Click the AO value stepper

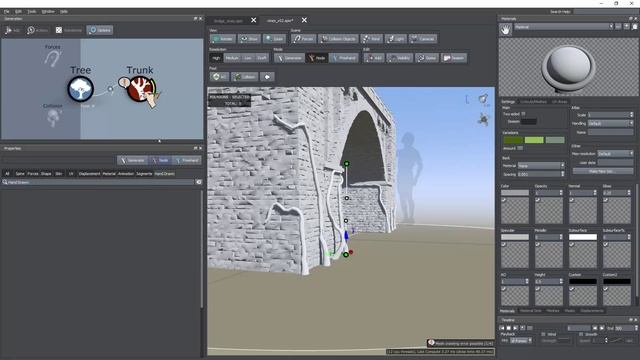click(527, 281)
